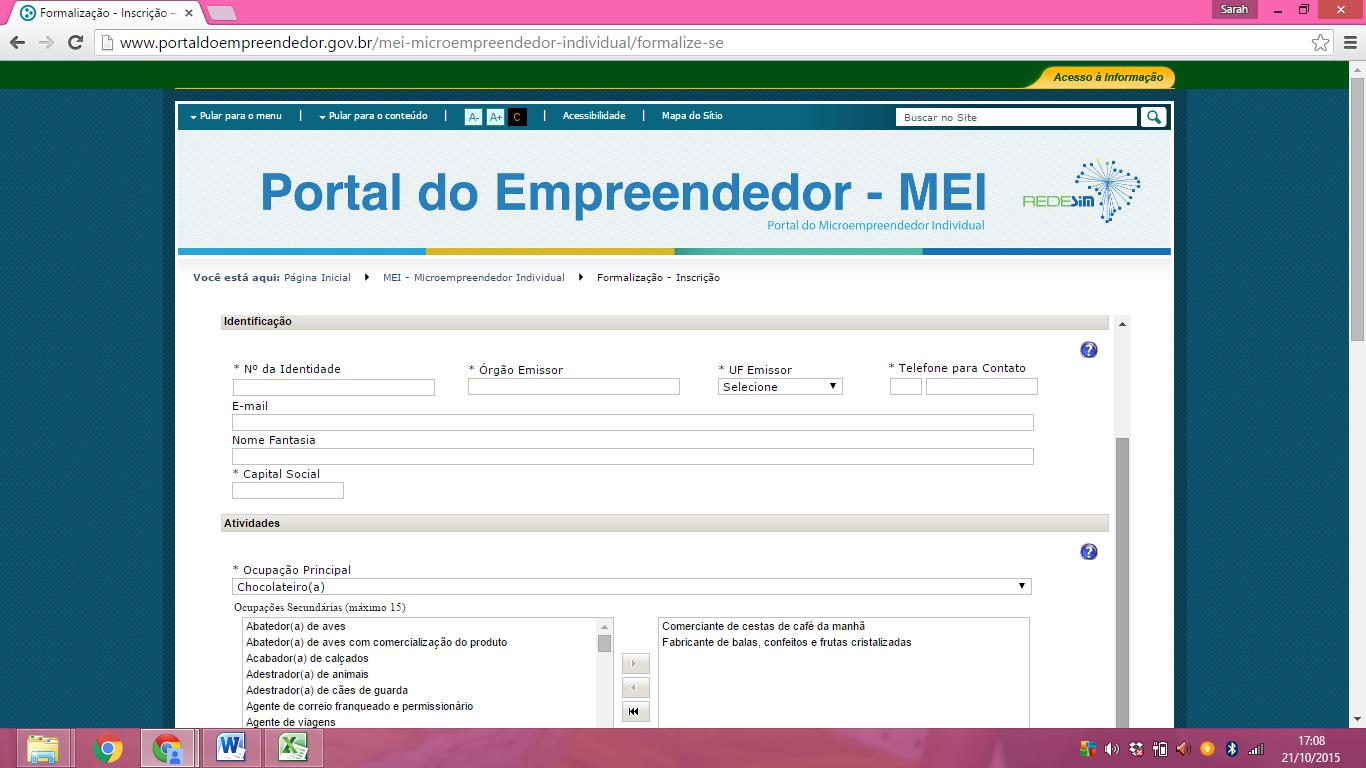This screenshot has width=1366, height=768.
Task: Click the form panel scroll up arrow
Action: [1122, 324]
